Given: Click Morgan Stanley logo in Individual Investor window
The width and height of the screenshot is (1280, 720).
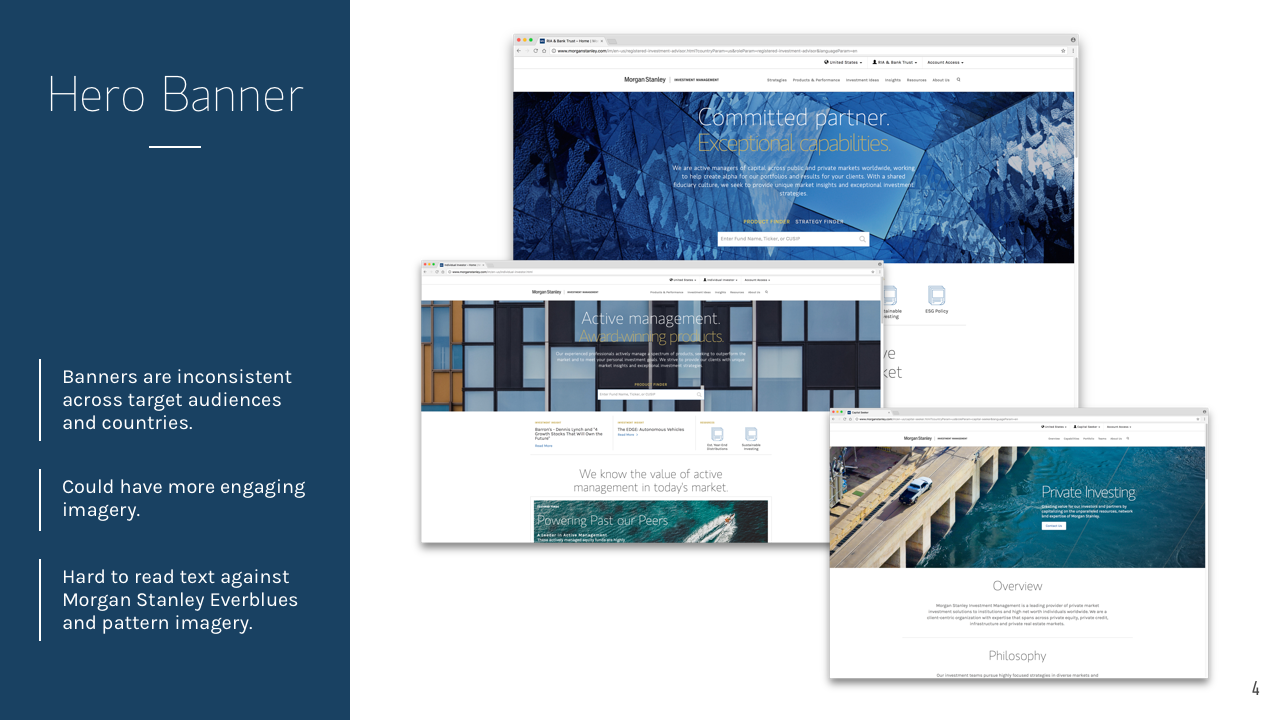Looking at the screenshot, I should [547, 292].
